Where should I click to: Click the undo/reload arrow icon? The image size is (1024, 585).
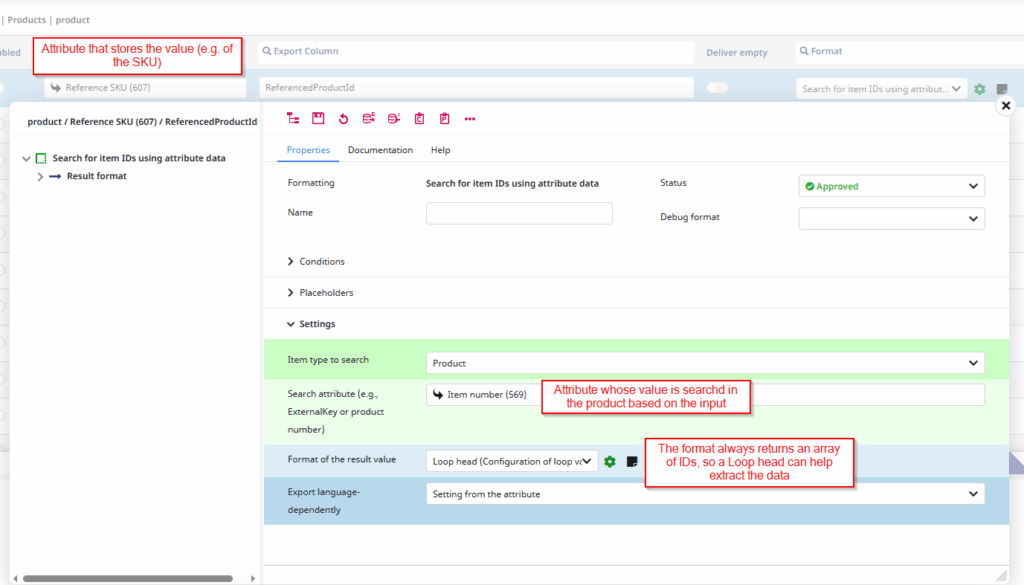click(344, 118)
